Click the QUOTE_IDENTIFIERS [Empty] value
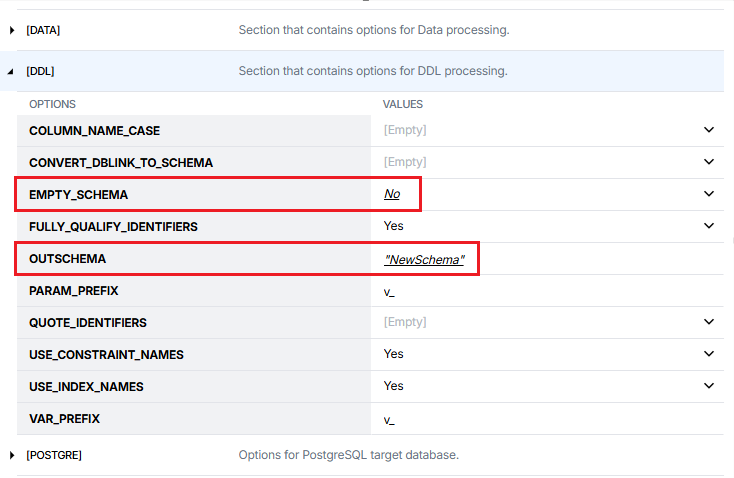Viewport: 734px width, 478px height. (405, 322)
